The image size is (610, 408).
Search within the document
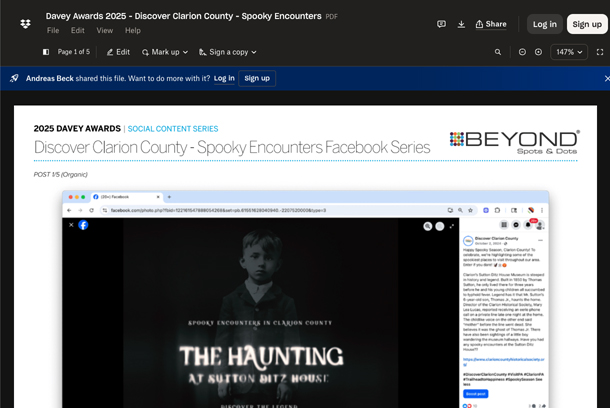(x=498, y=52)
